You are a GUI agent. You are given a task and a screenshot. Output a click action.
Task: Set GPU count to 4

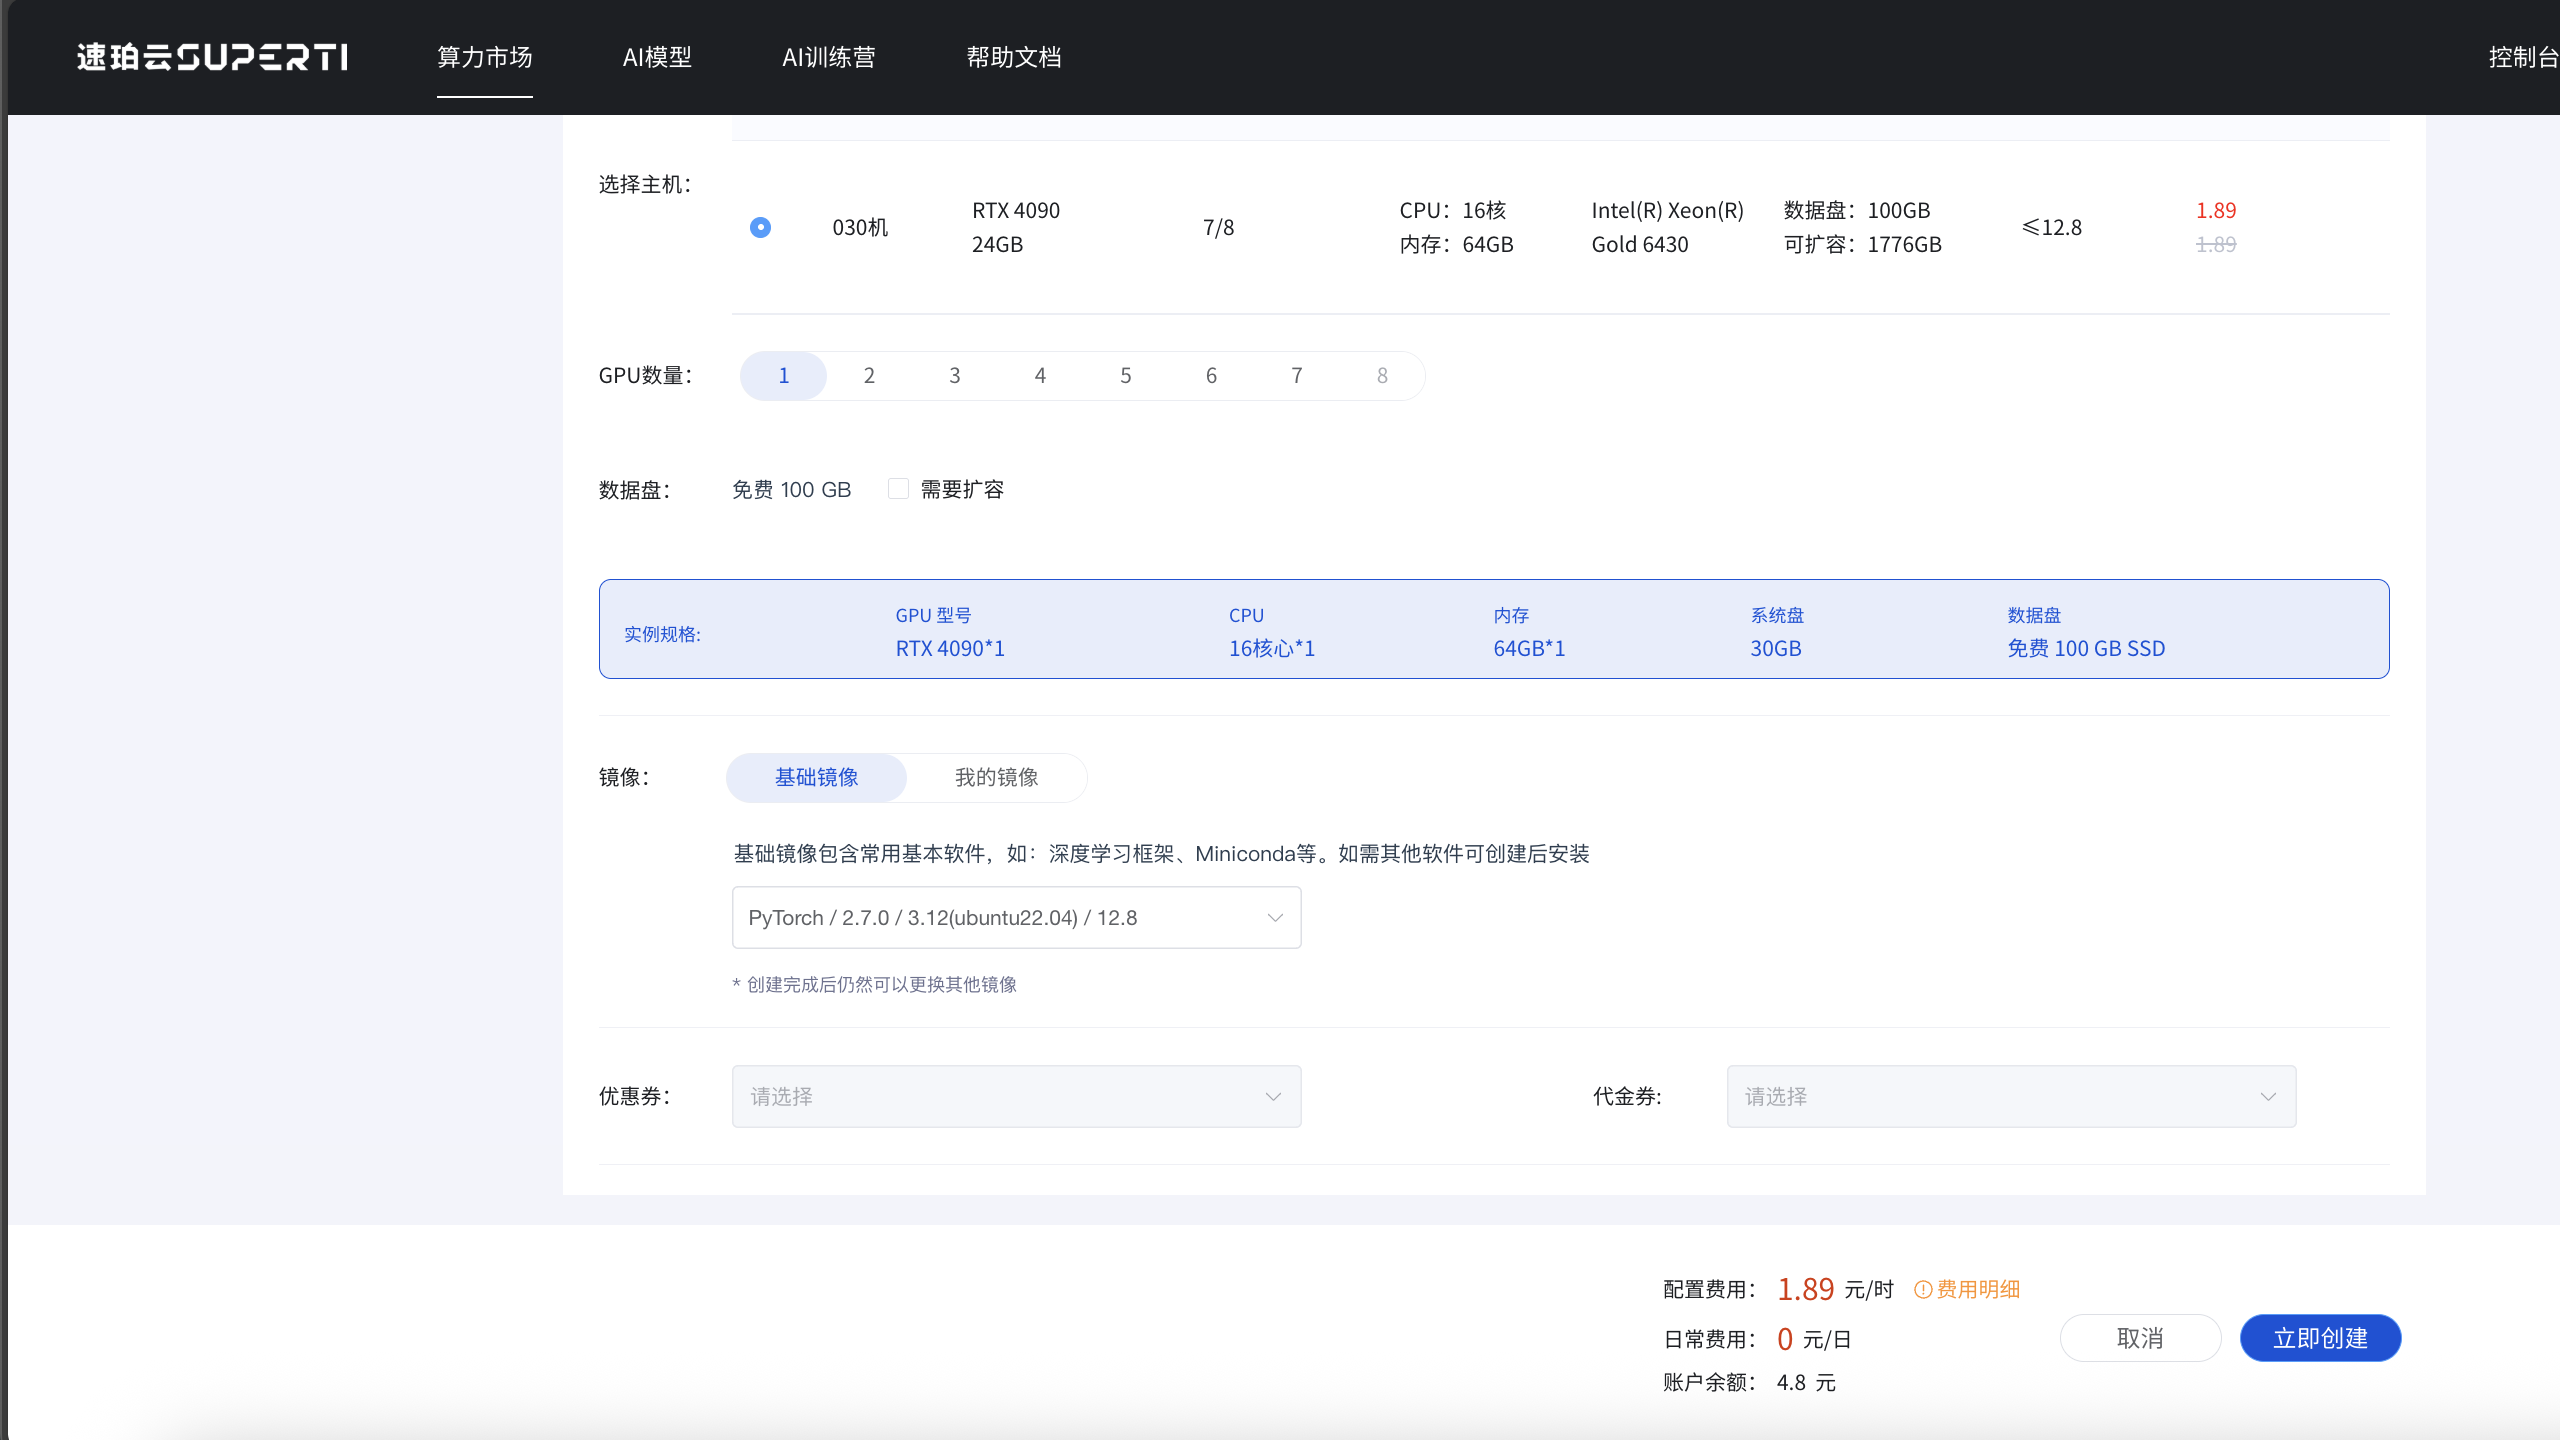[1040, 376]
